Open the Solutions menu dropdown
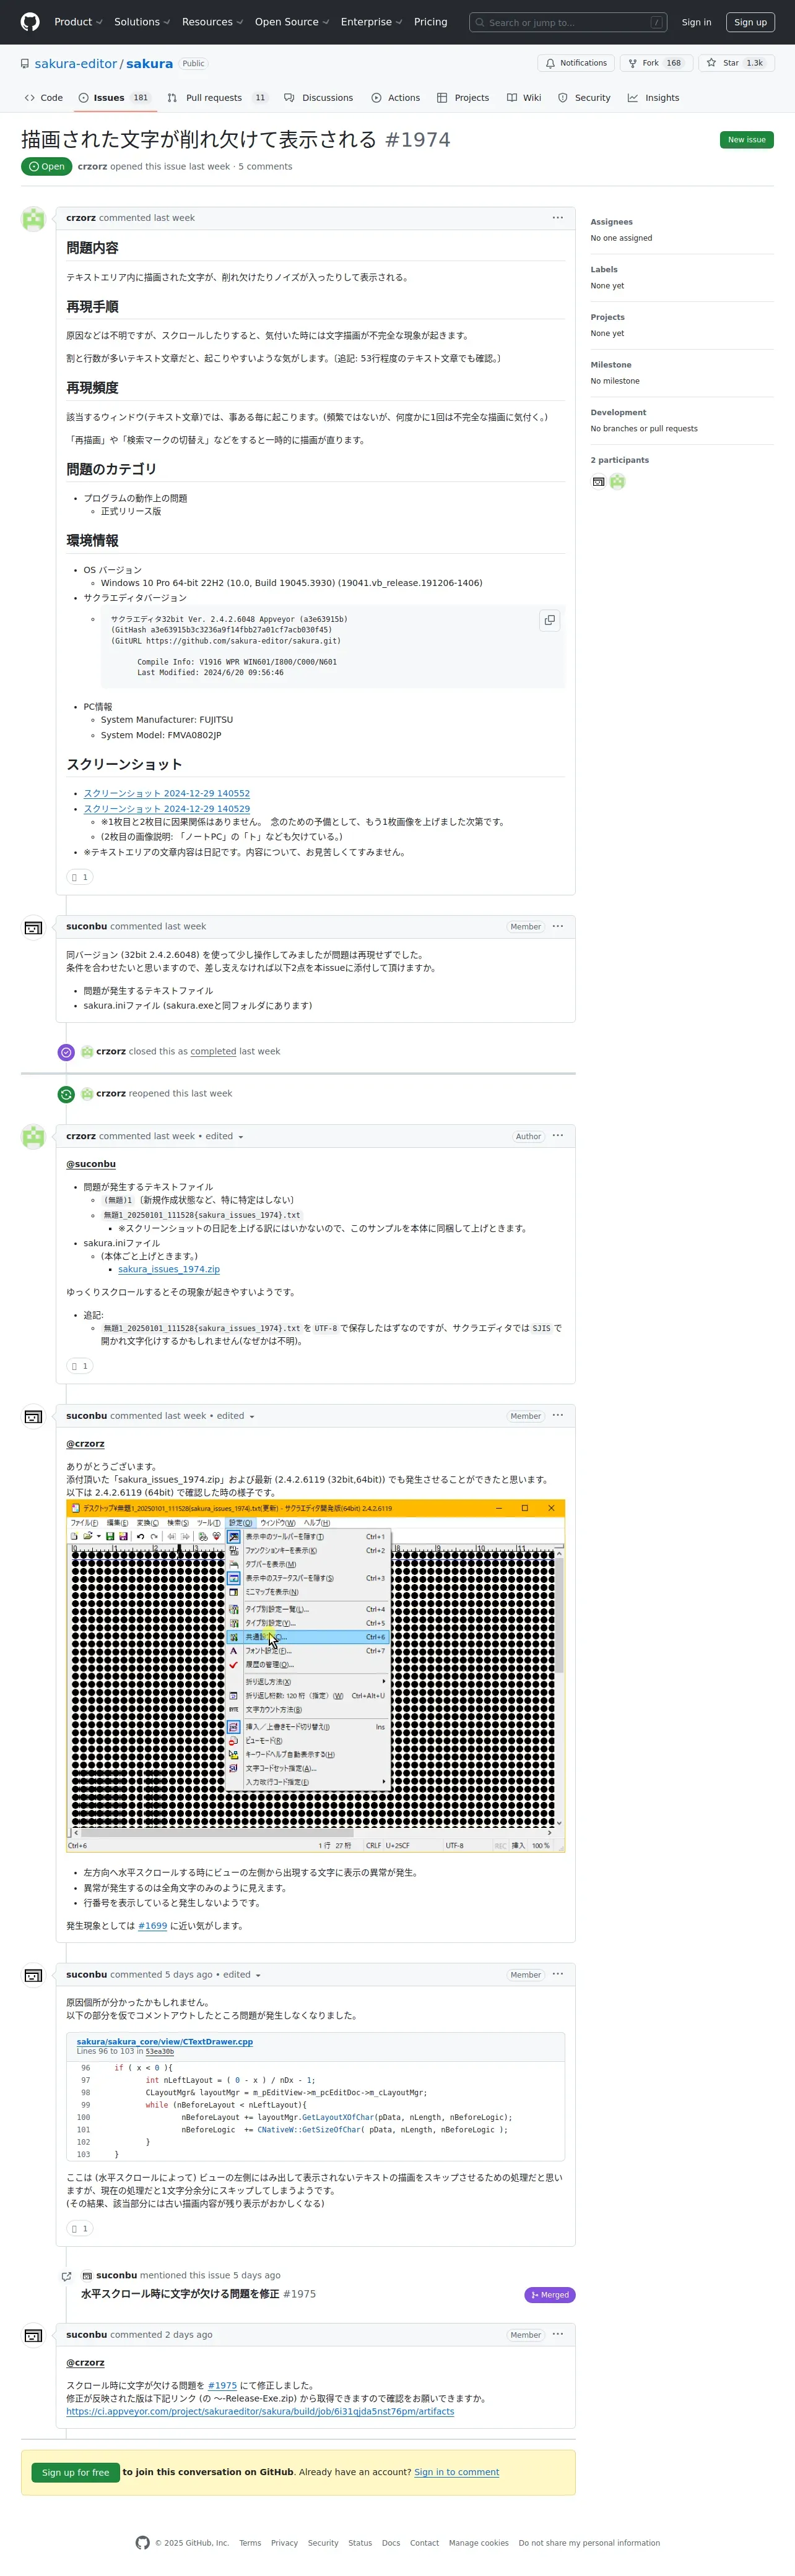 [x=142, y=22]
